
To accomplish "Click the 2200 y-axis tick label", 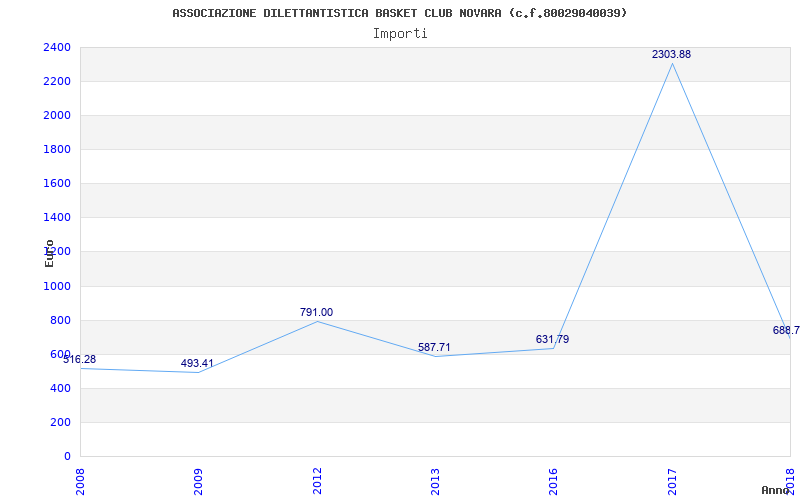I will [x=57, y=82].
